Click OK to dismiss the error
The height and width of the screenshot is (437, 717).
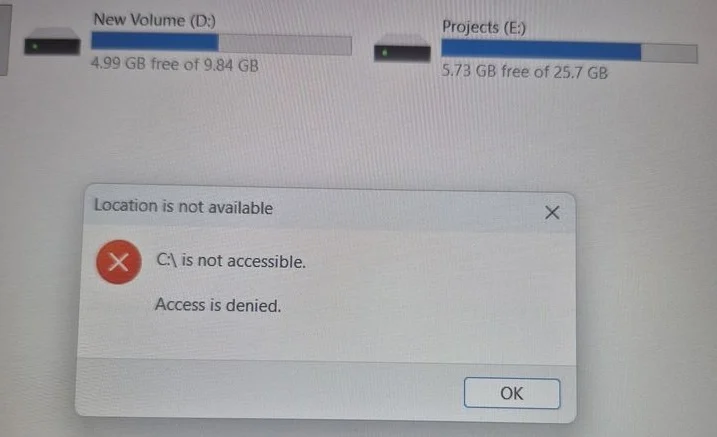[x=512, y=393]
